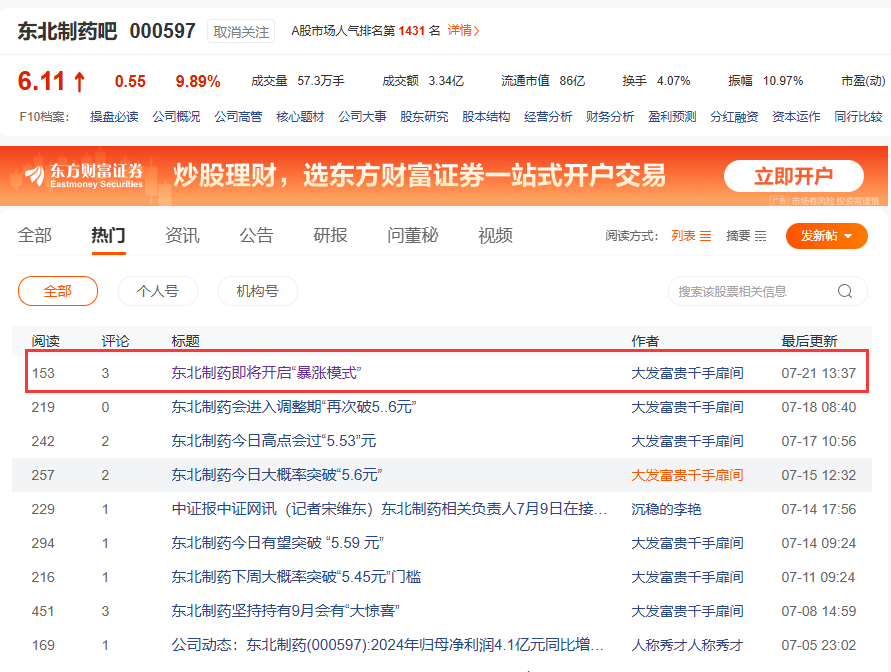891x672 pixels.
Task: Click author 大发富贵千手扉间 in 07-21 13:37 row
Action: pyautogui.click(x=687, y=373)
